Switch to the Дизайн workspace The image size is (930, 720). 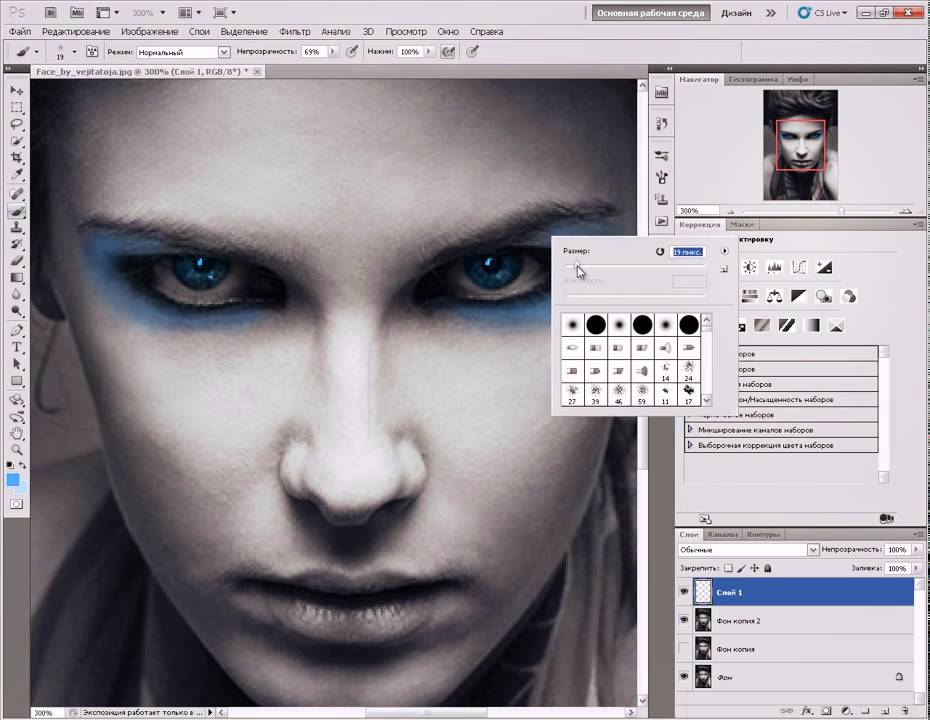click(x=736, y=12)
